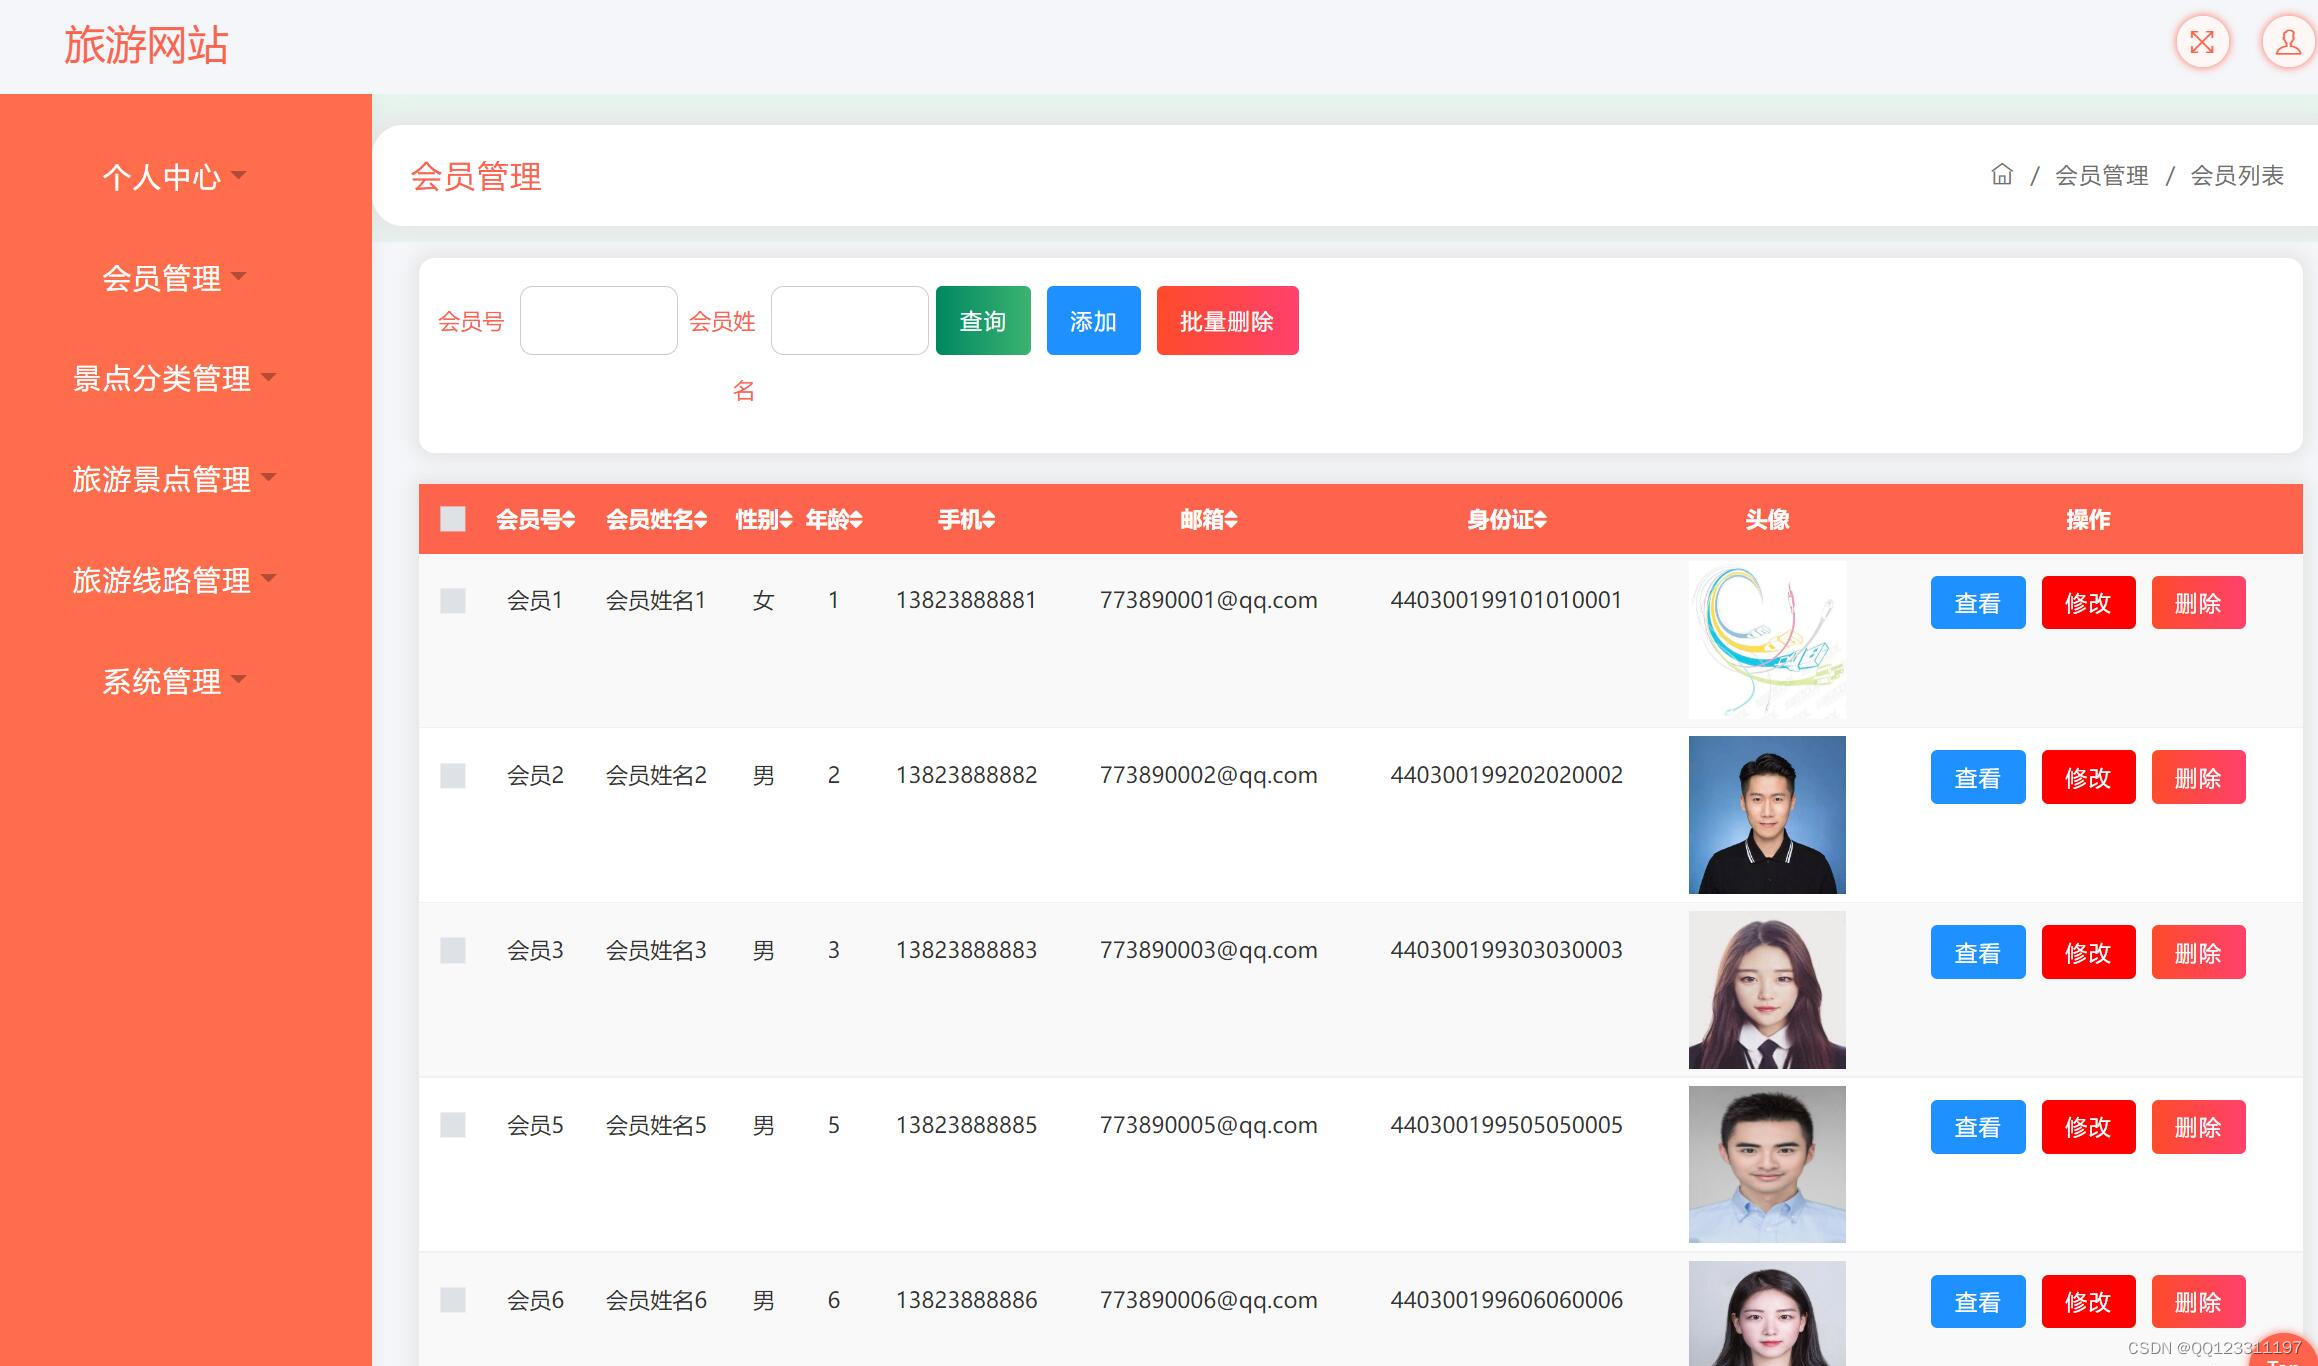Select phone number 13823888882 cell
Image resolution: width=2318 pixels, height=1366 pixels.
966,775
